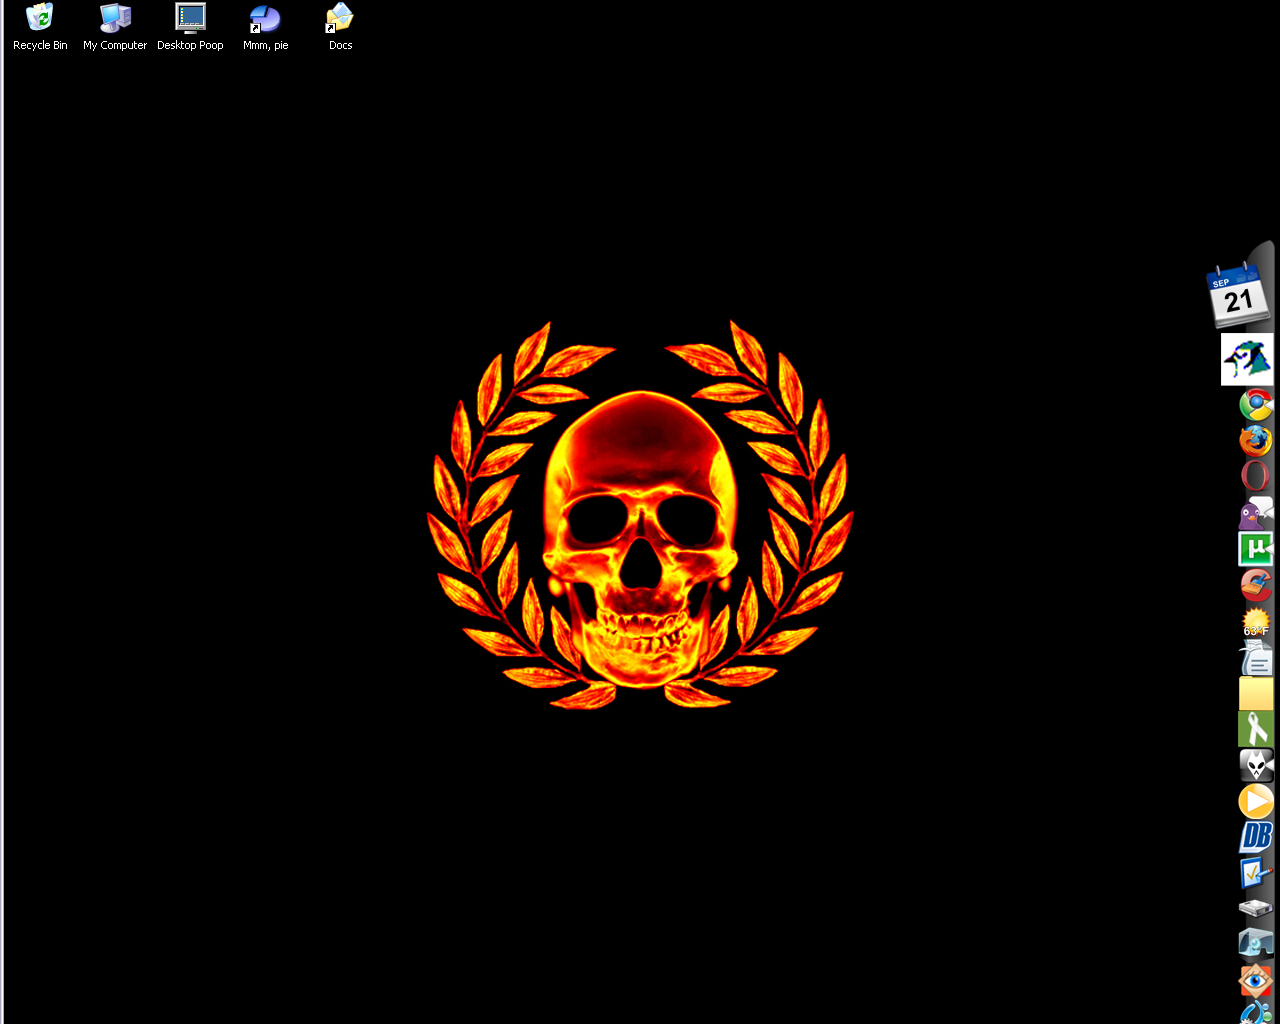Open the Desktop Poop shortcut icon
Viewport: 1280px width, 1024px height.
[x=190, y=27]
